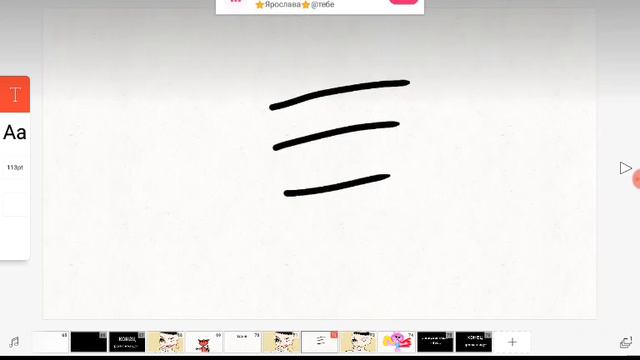This screenshot has width=640, height=360.
Task: Select blank white frame 65 thumbnail
Action: pyautogui.click(x=51, y=342)
